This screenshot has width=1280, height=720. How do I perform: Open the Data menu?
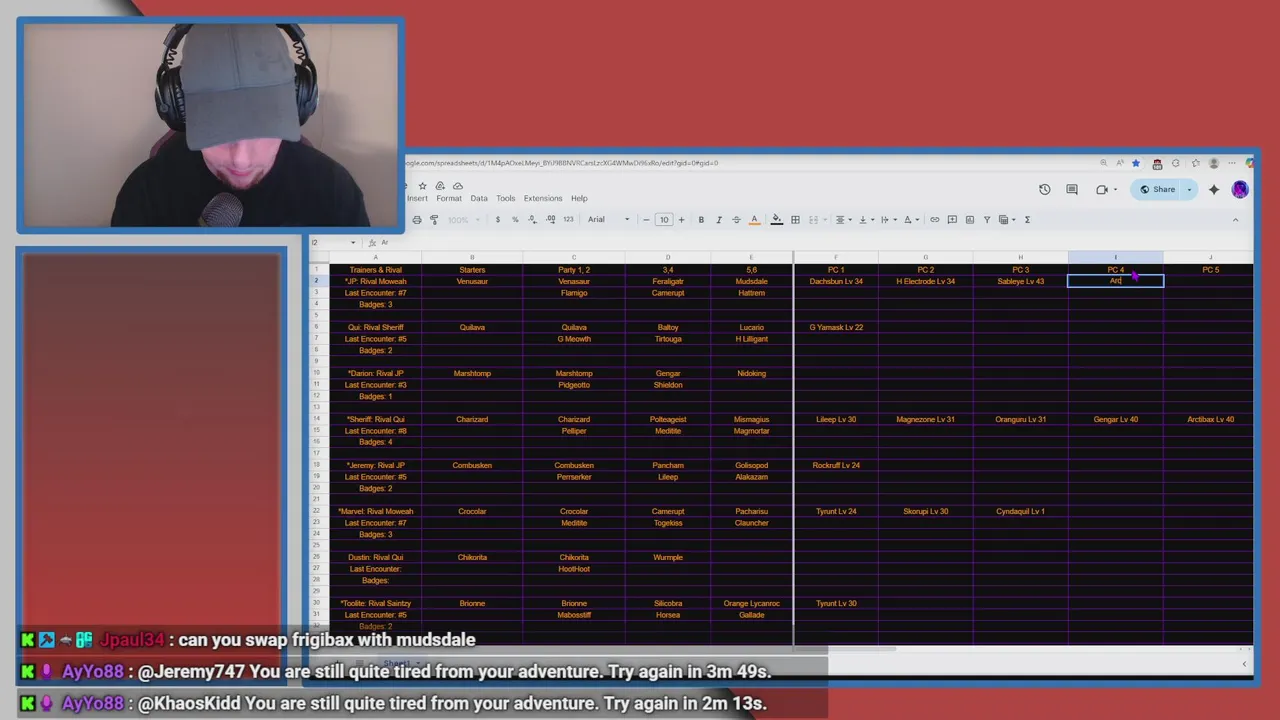click(479, 198)
